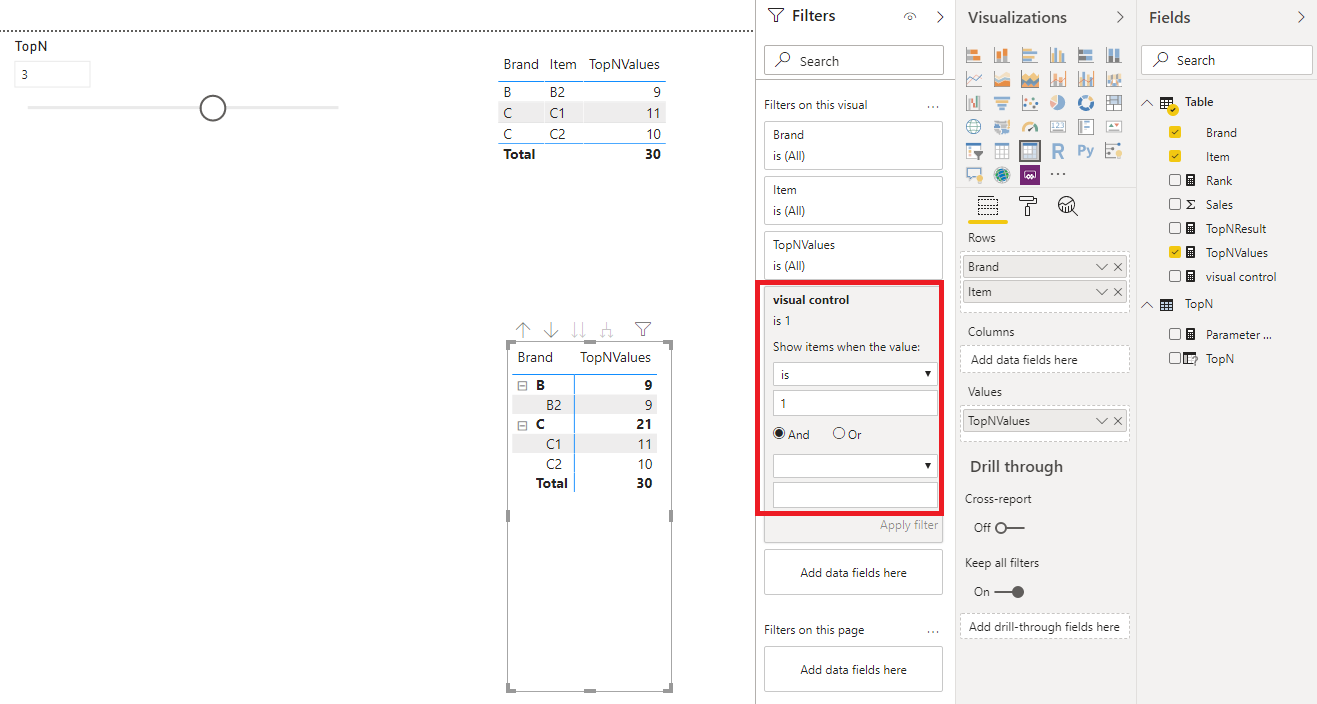Select the Stacked column chart visualization
The width and height of the screenshot is (1317, 704).
point(1002,55)
